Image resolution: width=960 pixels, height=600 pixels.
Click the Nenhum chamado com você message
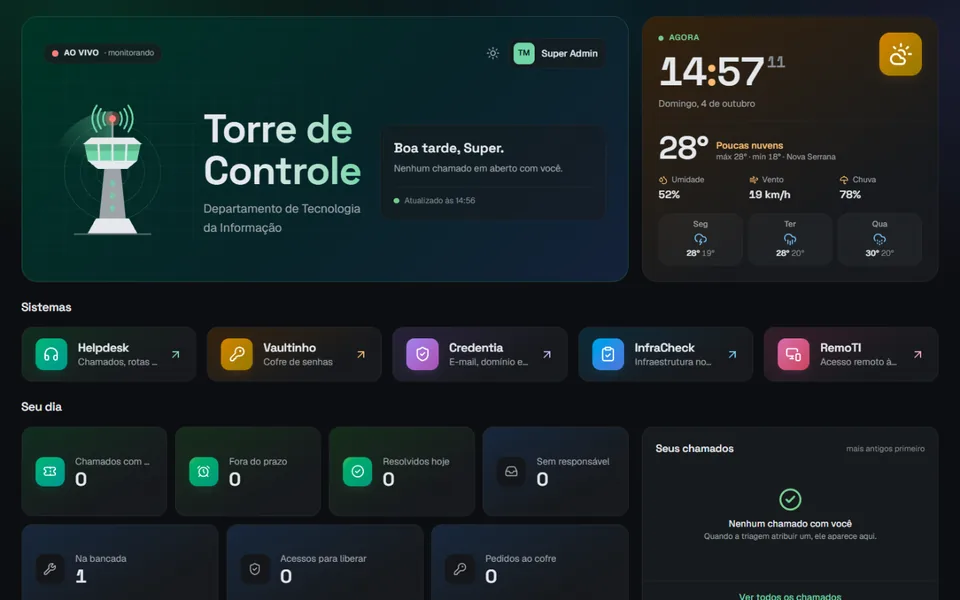click(x=790, y=523)
